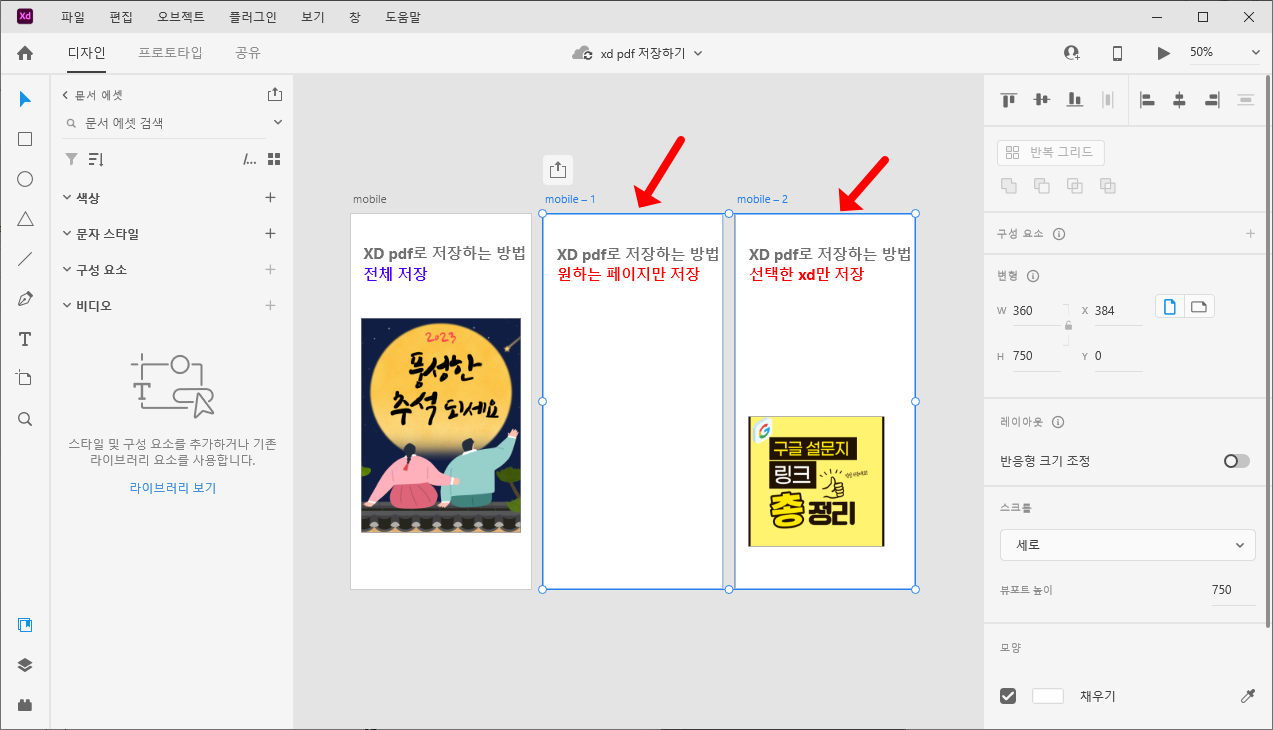Pick the Pen tool
Viewport: 1273px width, 730px height.
[x=24, y=298]
